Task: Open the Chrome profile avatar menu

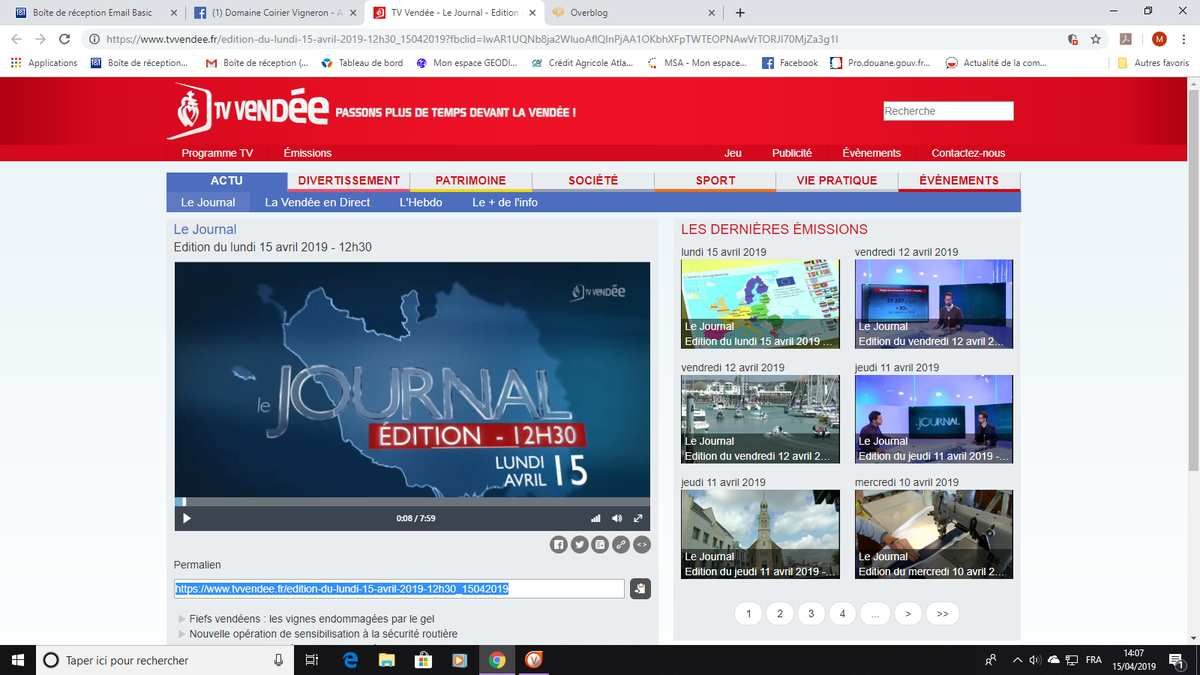Action: pos(1159,39)
